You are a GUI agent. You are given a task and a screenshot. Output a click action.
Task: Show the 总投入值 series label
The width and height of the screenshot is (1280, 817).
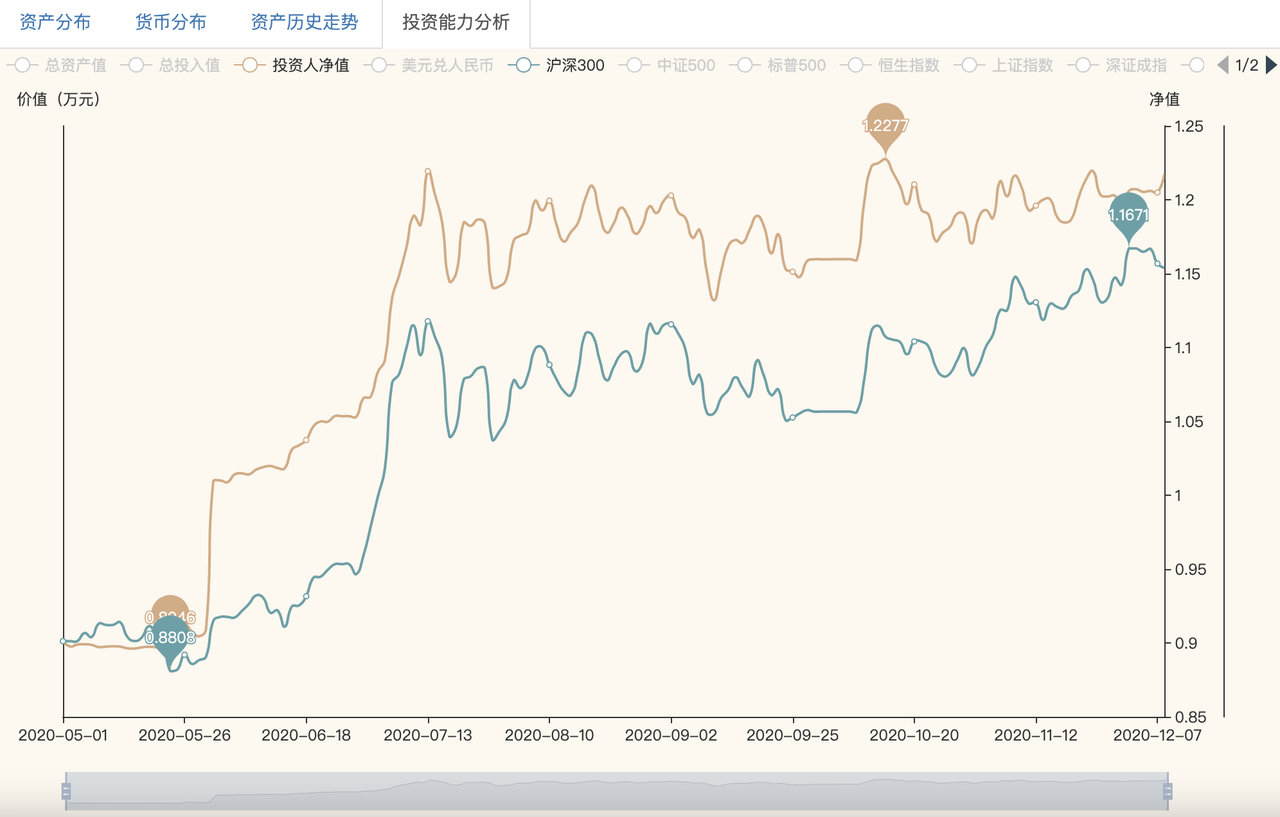pos(189,66)
